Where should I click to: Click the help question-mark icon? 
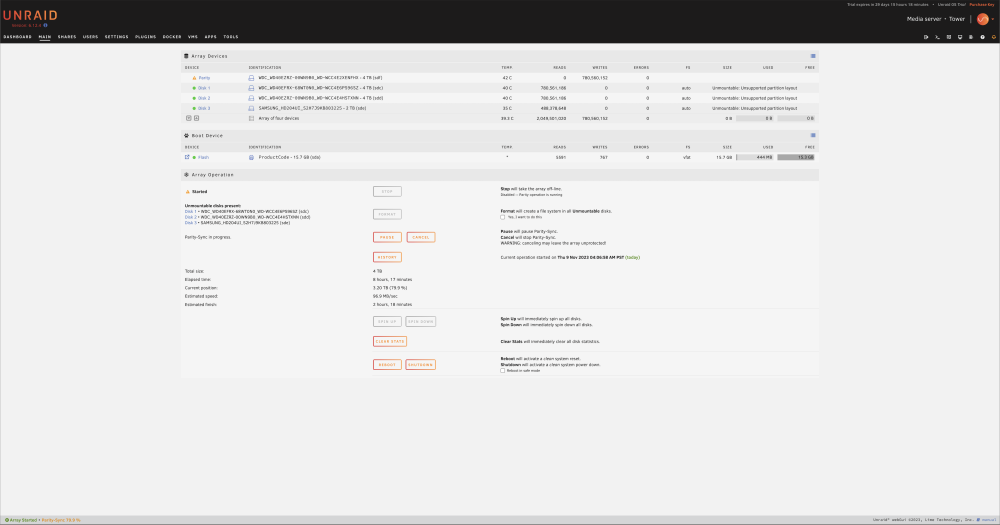(x=982, y=37)
